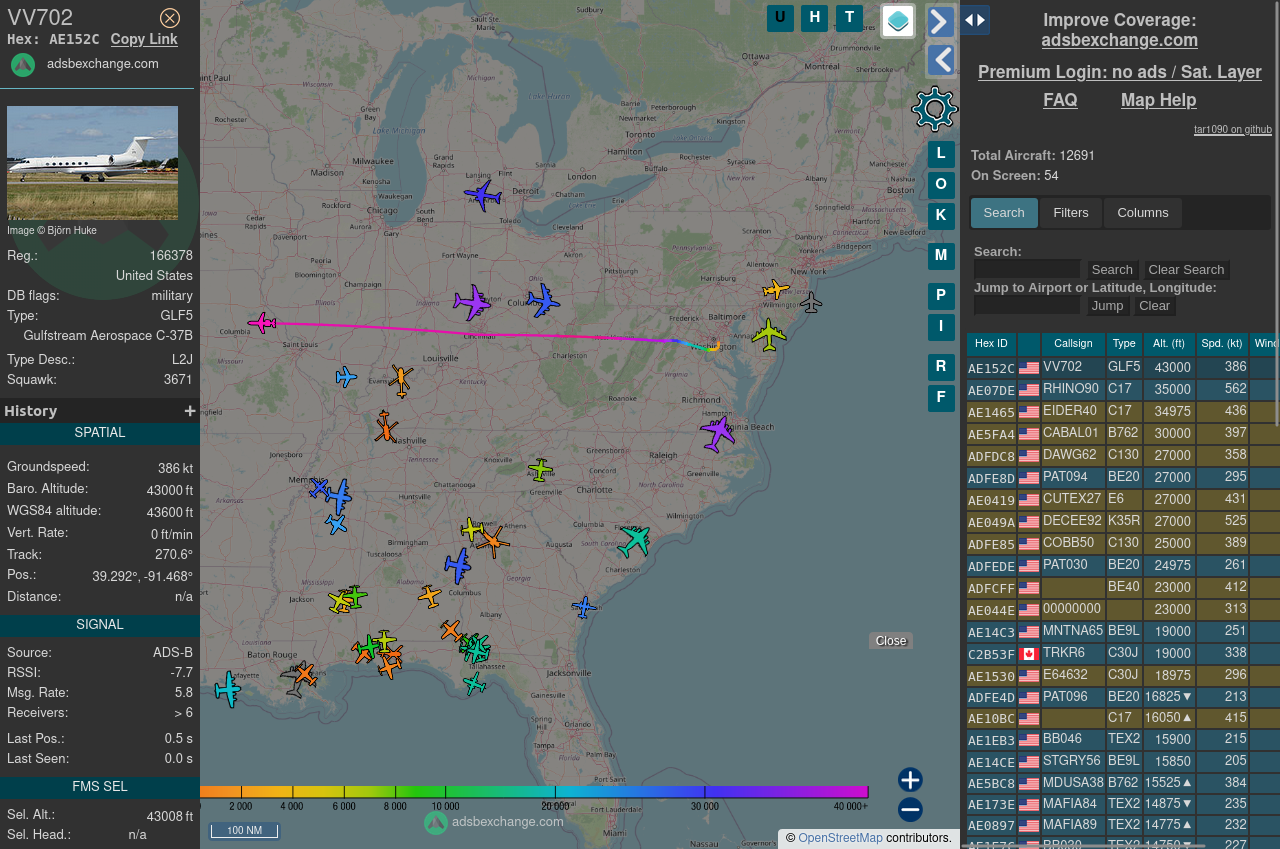The width and height of the screenshot is (1280, 849).
Task: Select the selected pink VV702 aircraft on map
Action: tap(262, 322)
